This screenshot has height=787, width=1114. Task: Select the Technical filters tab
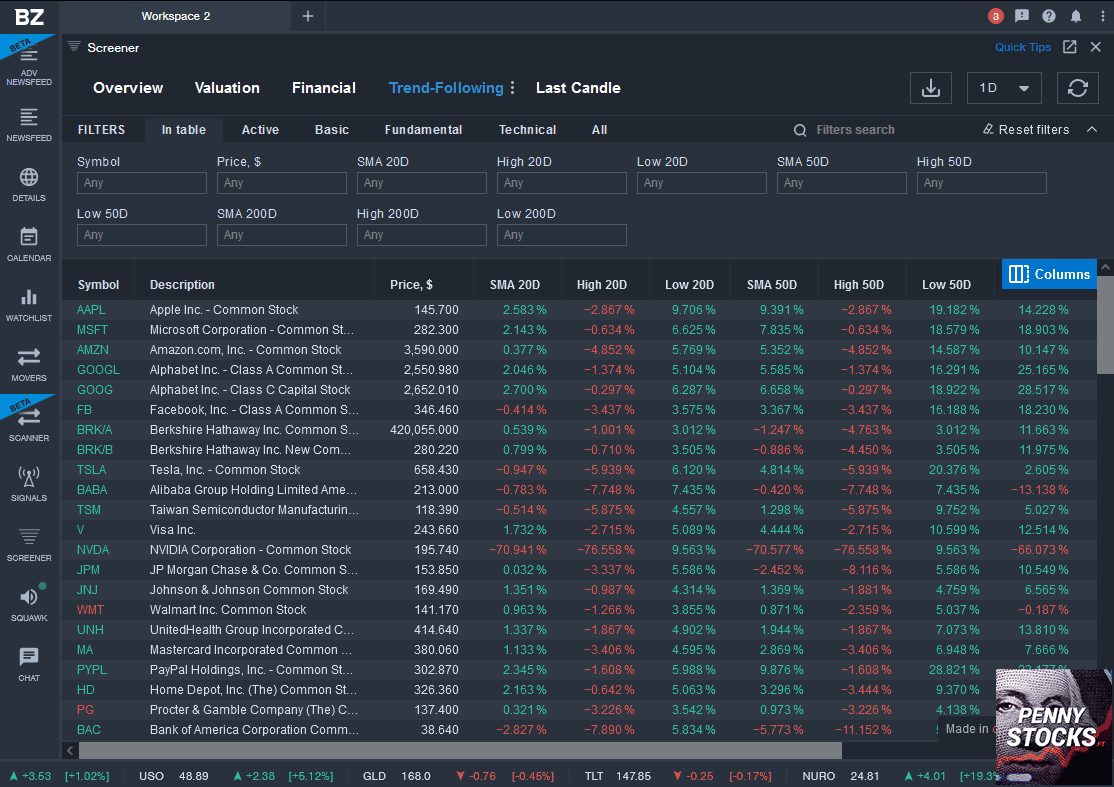click(527, 130)
